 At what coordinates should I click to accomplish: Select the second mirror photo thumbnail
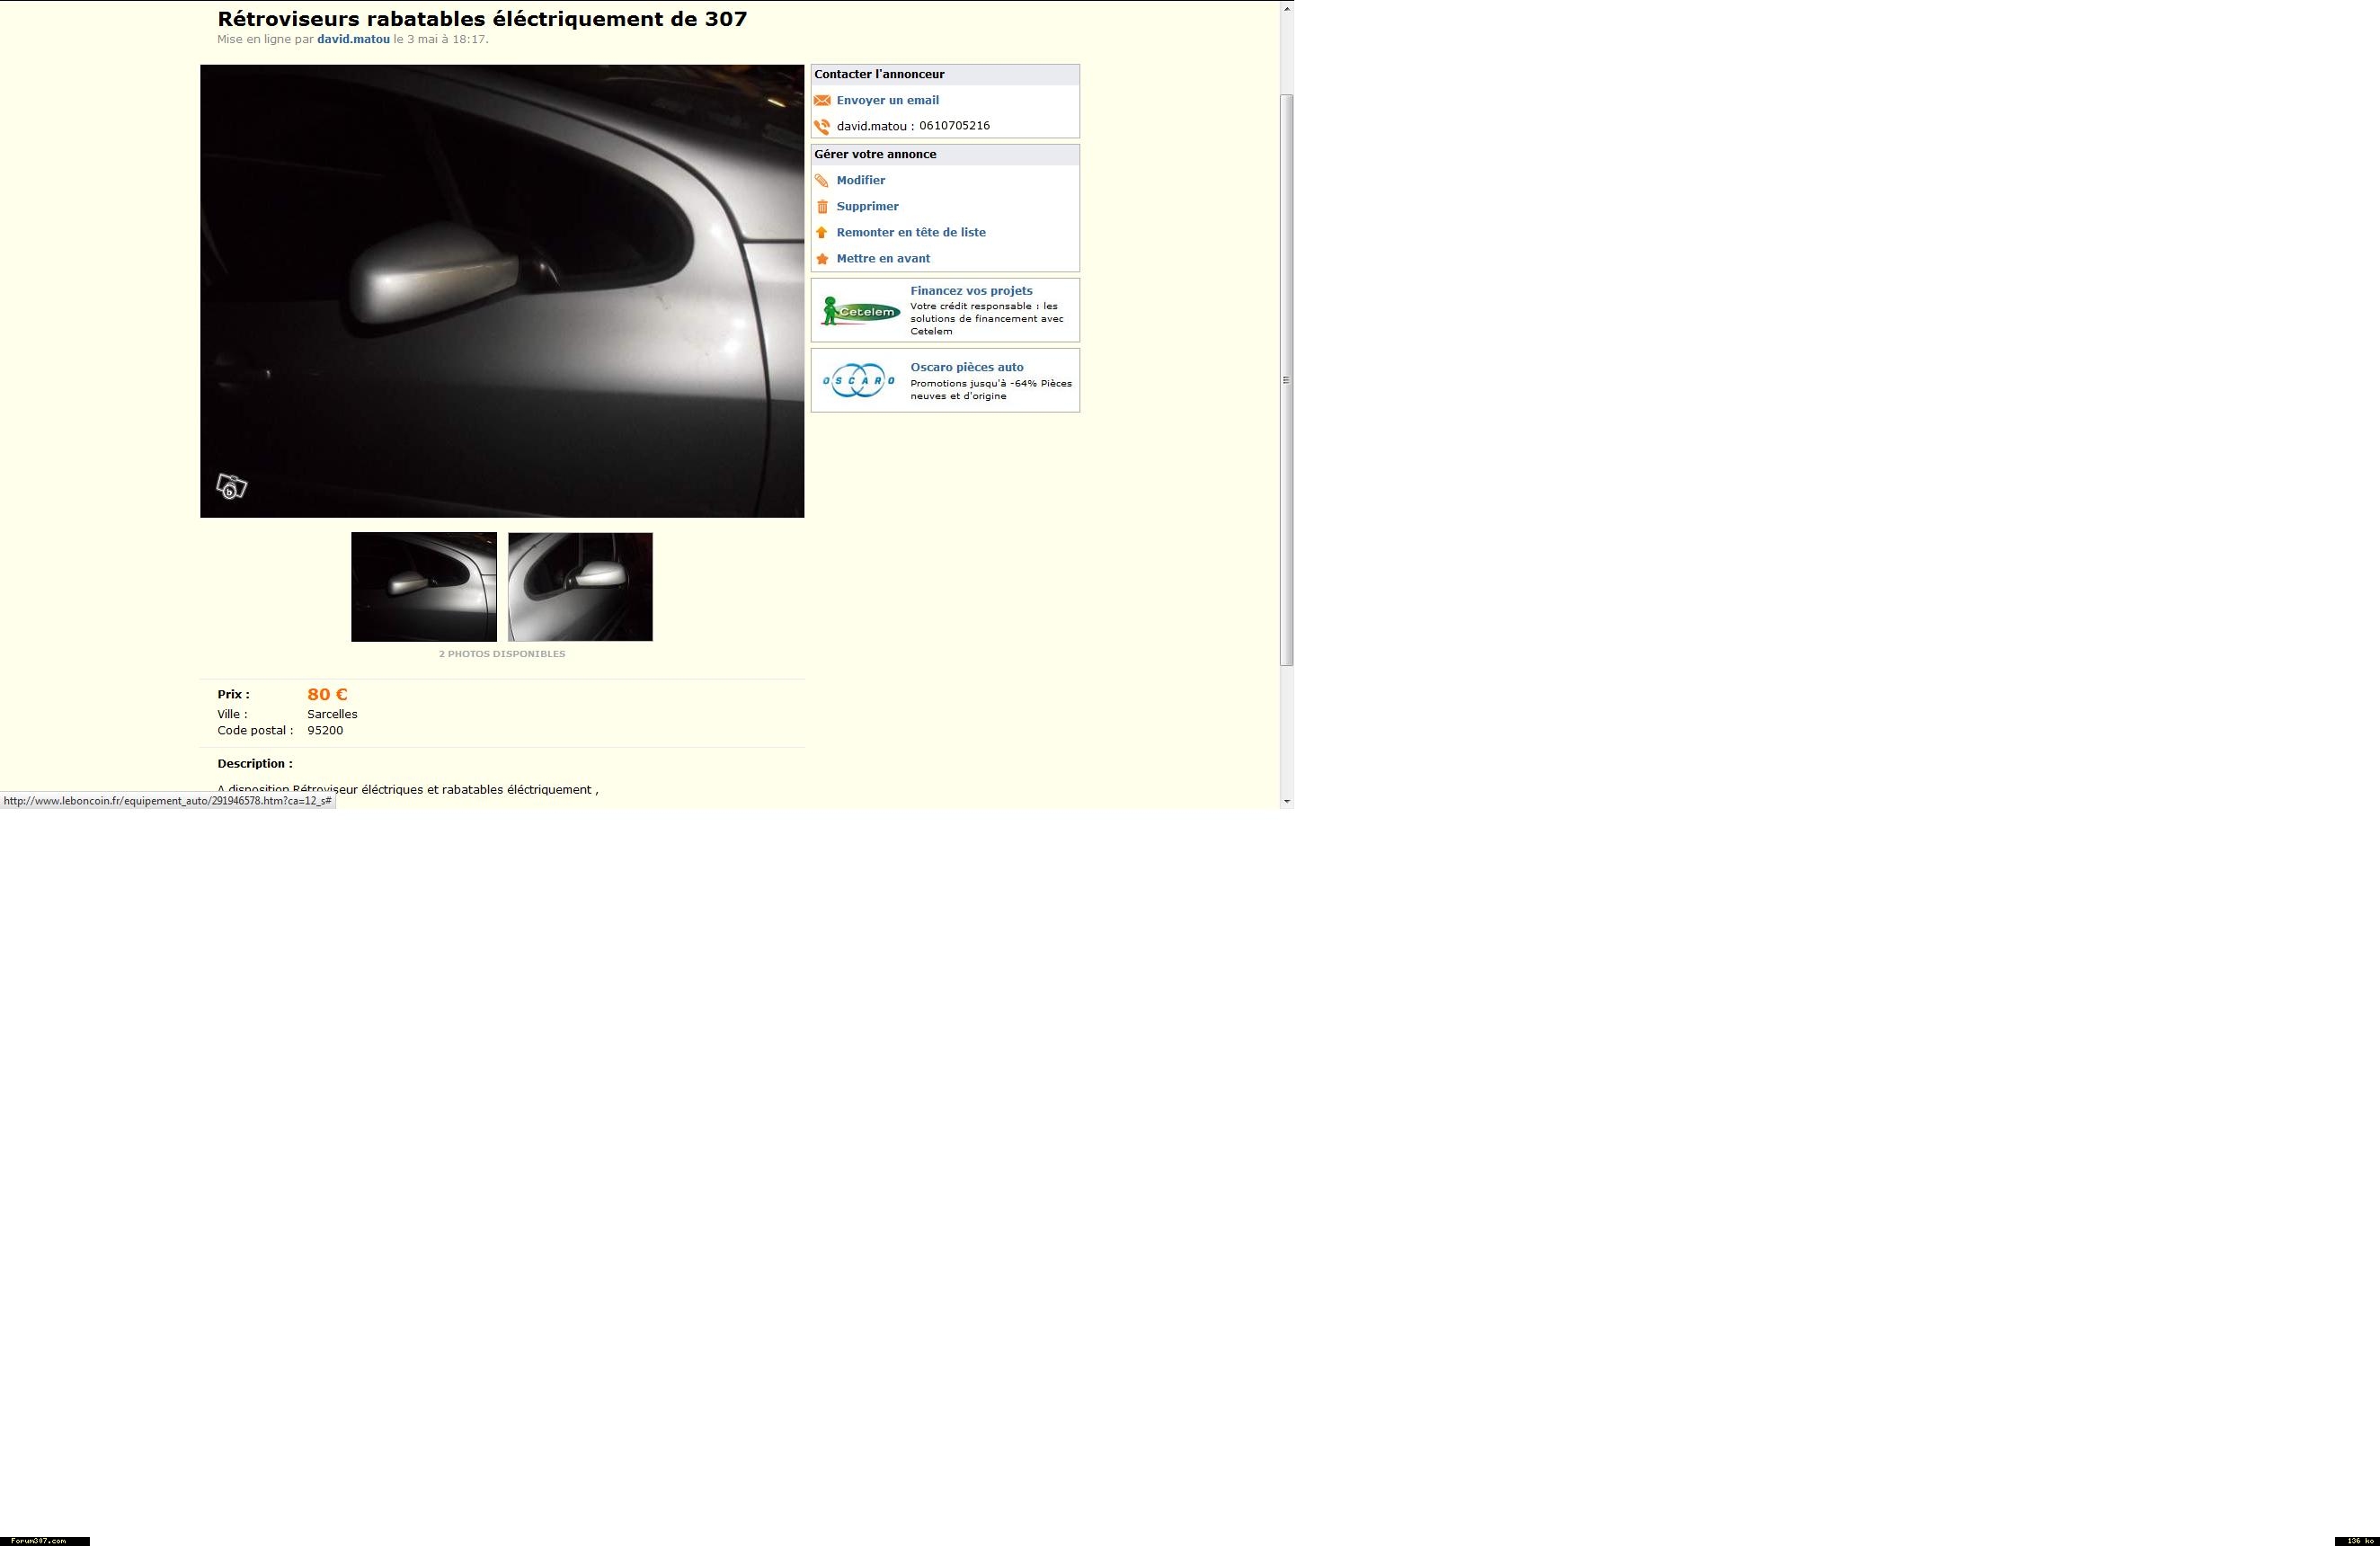tap(580, 587)
